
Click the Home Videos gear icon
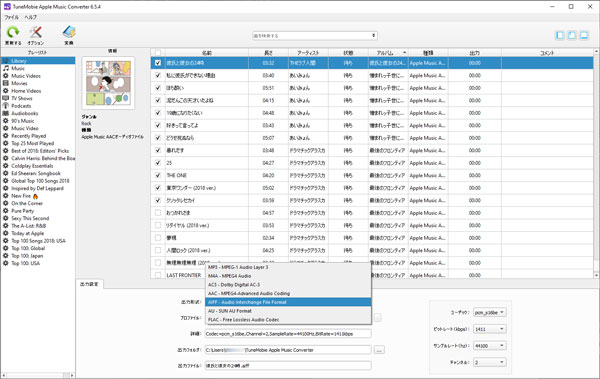point(5,91)
